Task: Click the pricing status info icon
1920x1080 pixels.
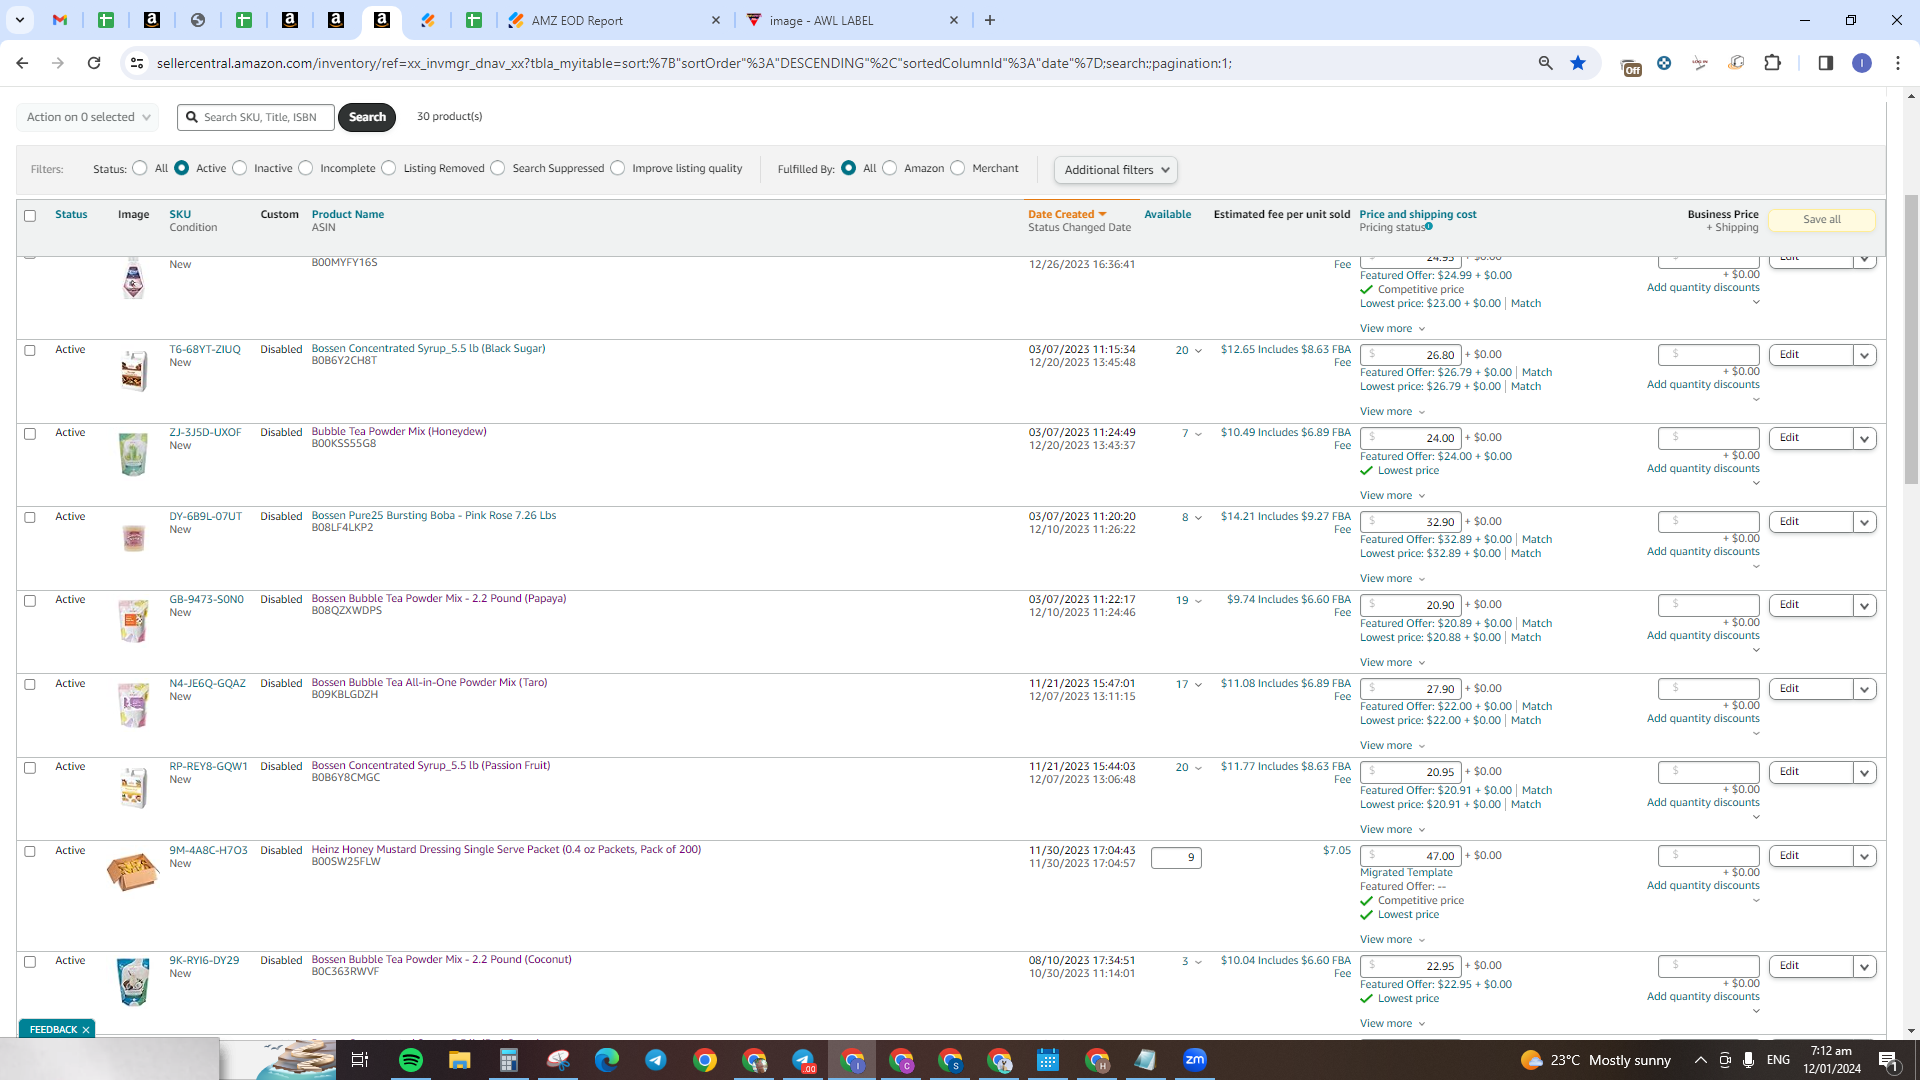Action: coord(1428,226)
